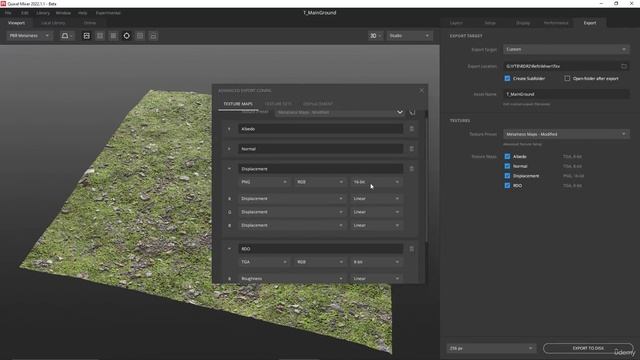Expand the Normal texture map row

click(x=229, y=149)
